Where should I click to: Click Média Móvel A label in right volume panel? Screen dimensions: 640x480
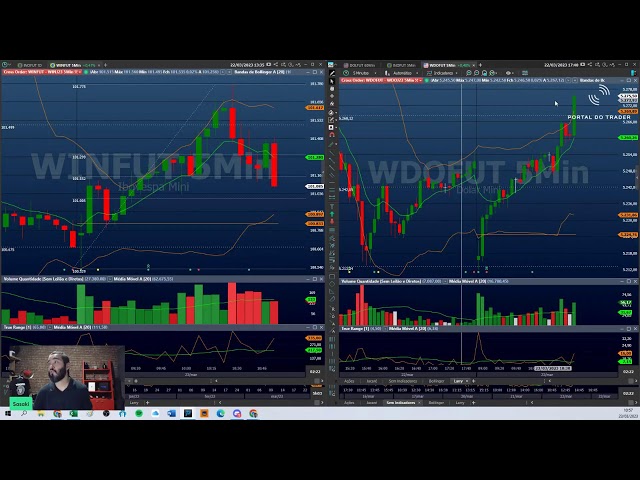click(x=478, y=281)
